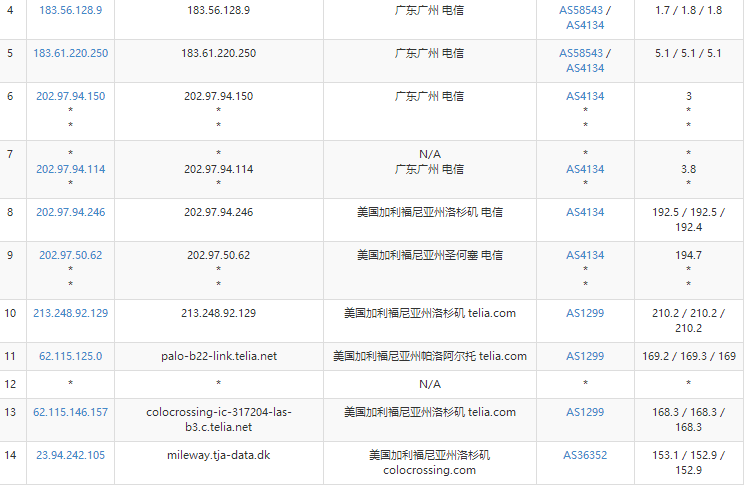Select hostname mileway.tja-data.dk
Viewport: 746px width, 486px height.
coord(219,455)
